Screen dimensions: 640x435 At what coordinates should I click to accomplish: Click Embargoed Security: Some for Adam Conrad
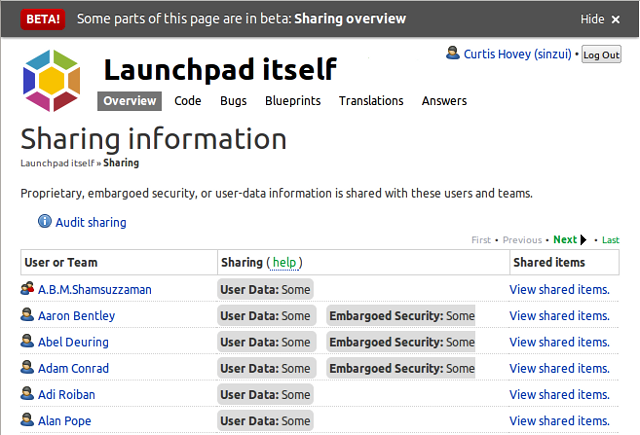click(x=401, y=368)
